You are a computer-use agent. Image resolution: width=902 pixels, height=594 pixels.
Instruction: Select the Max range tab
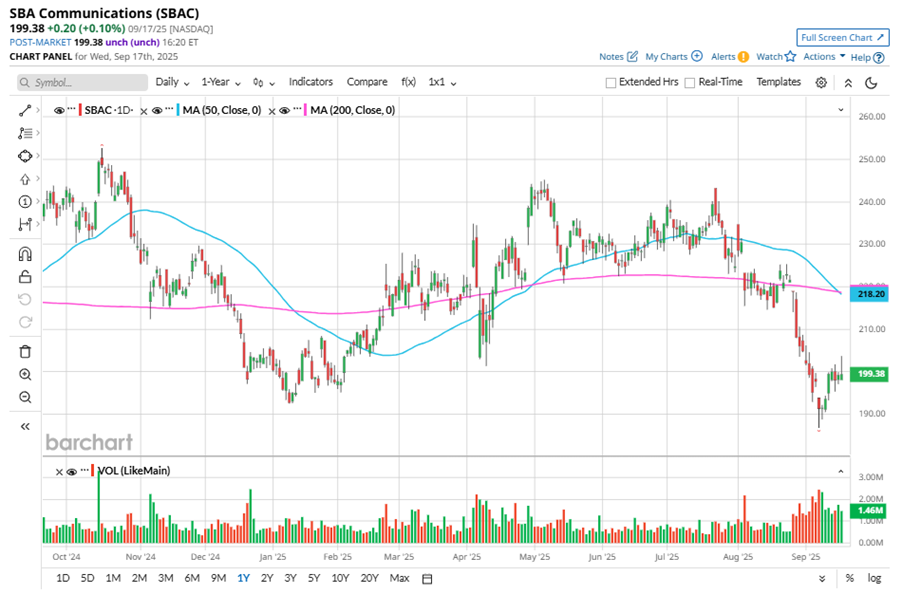click(x=399, y=578)
